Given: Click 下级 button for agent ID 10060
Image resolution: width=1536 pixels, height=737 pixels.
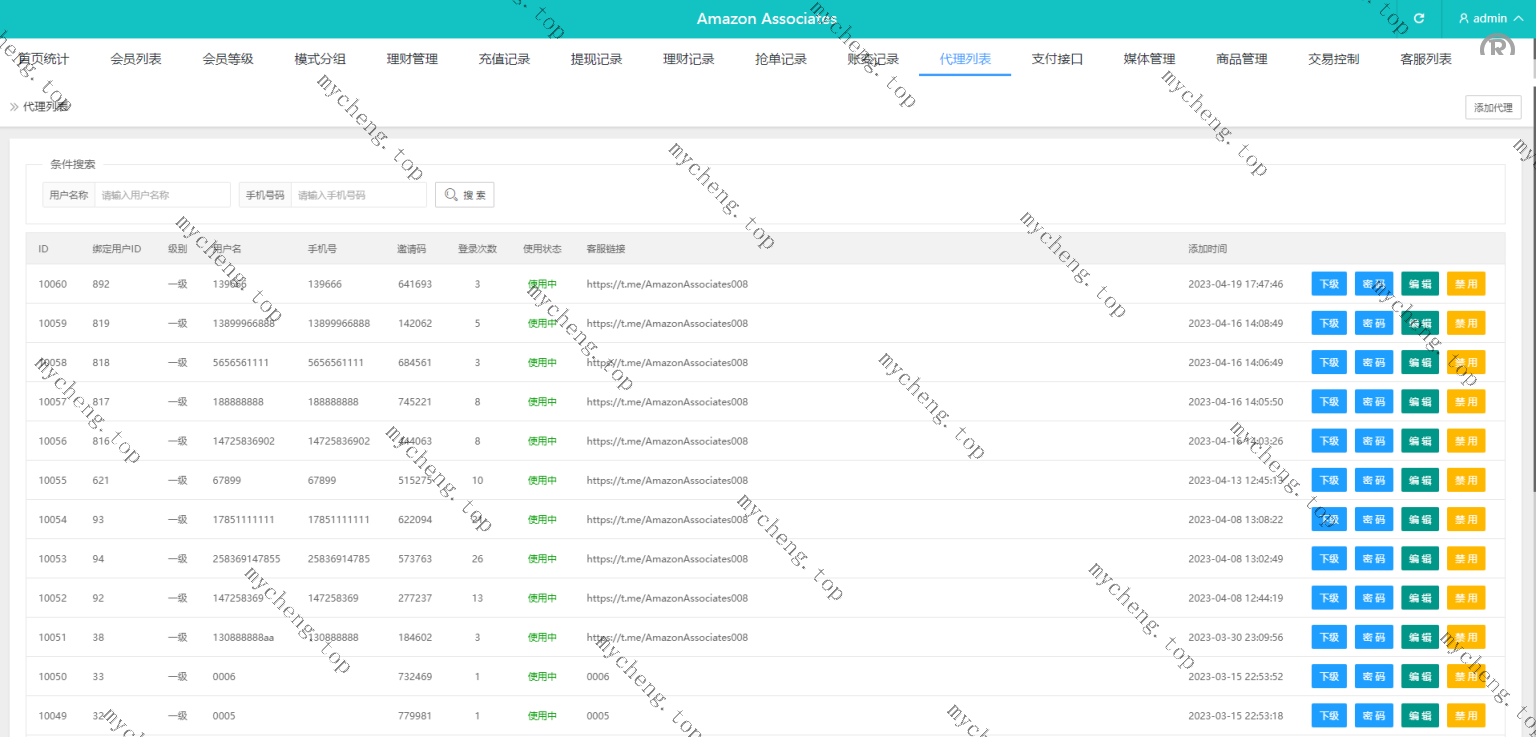Looking at the screenshot, I should coord(1329,284).
